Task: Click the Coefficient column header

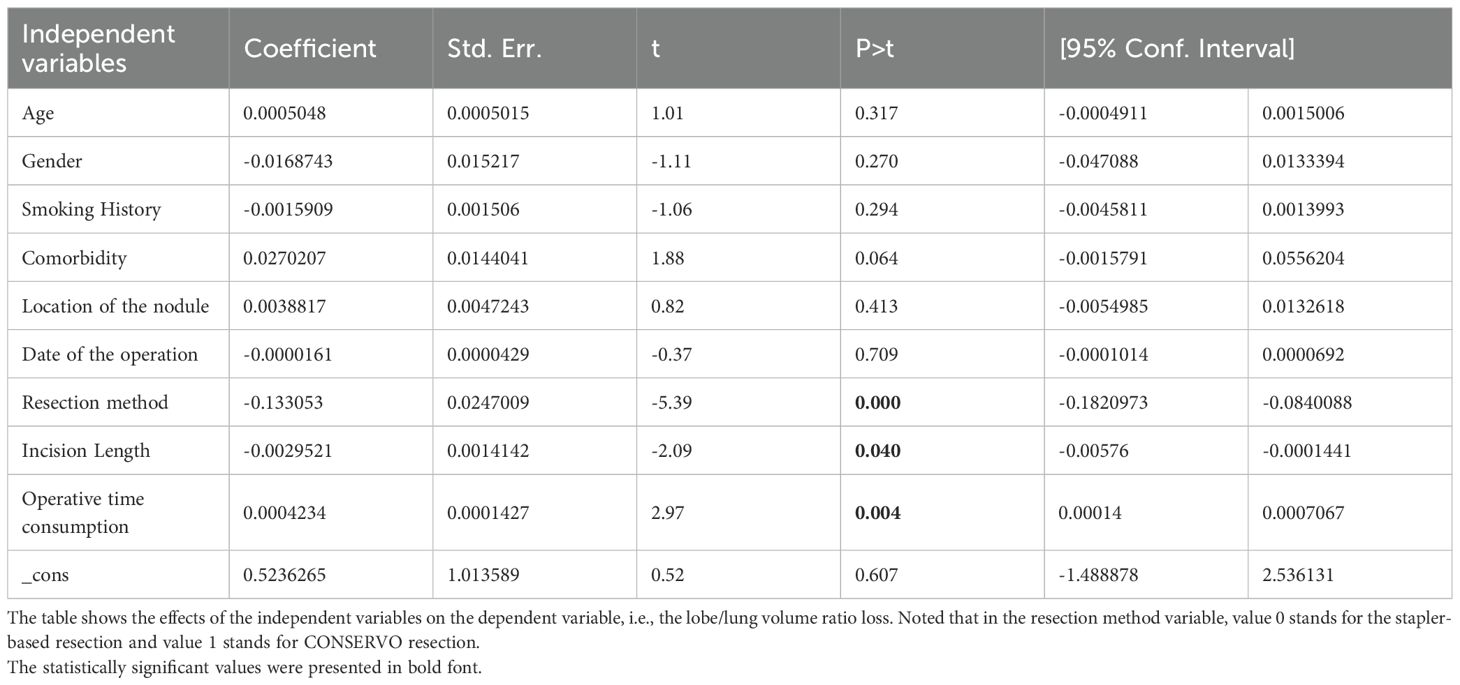Action: pyautogui.click(x=310, y=48)
